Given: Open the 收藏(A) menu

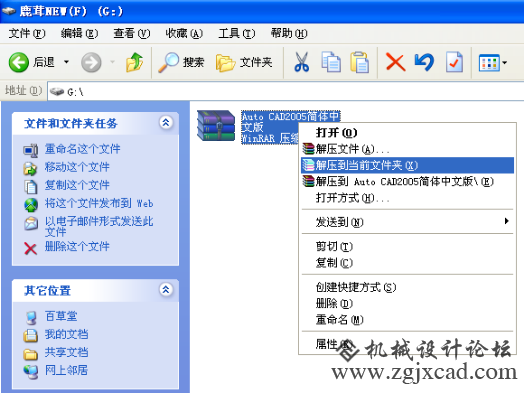Looking at the screenshot, I should click(184, 33).
